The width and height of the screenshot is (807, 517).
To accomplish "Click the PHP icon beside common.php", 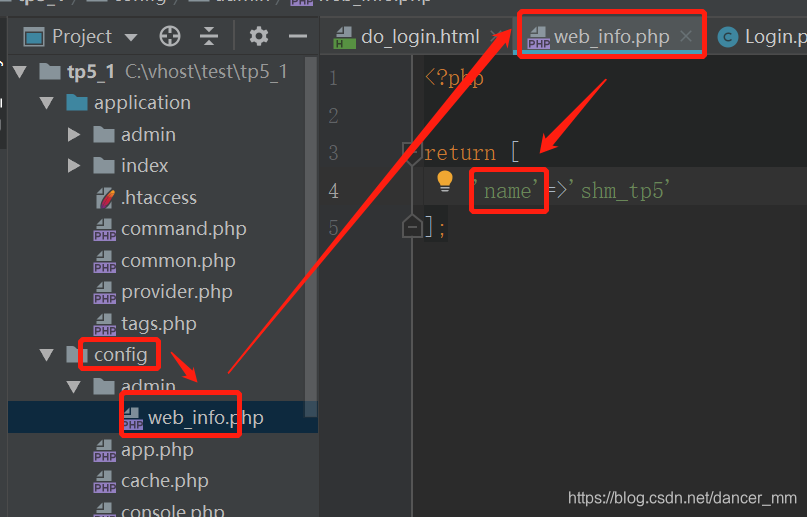I will coord(104,261).
